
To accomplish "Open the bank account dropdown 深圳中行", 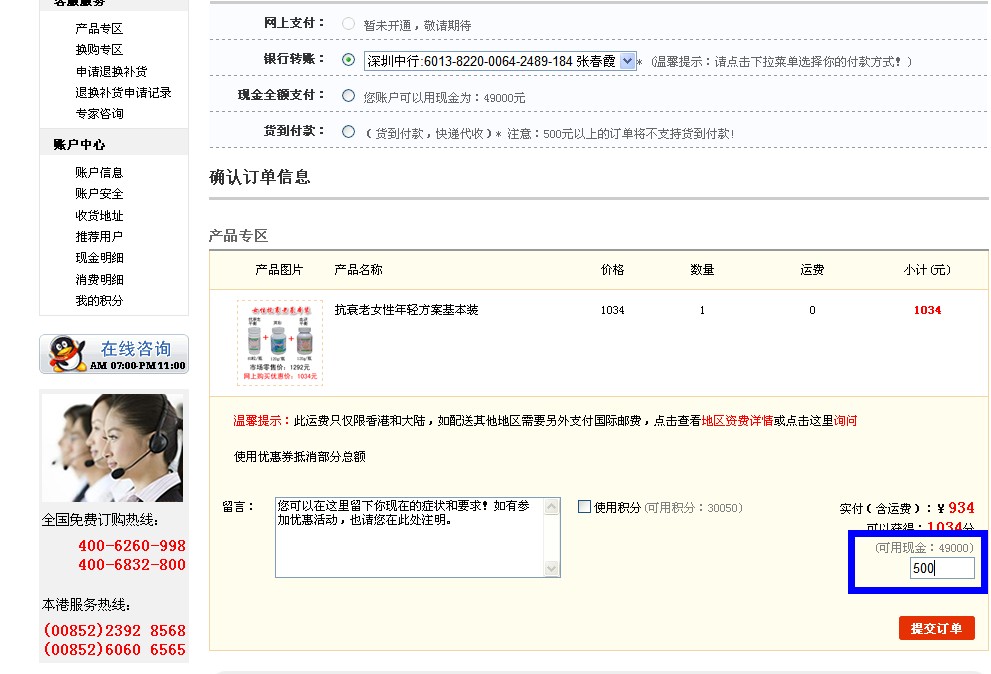I will 500,61.
